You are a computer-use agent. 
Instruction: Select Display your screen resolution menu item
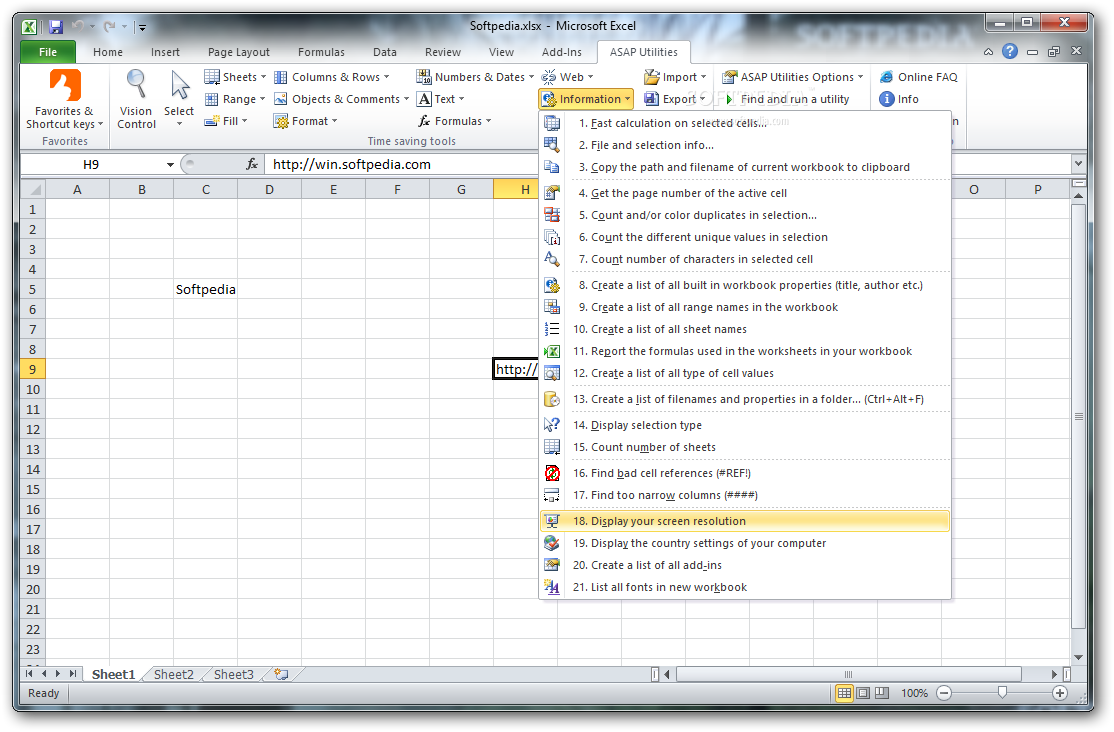(745, 521)
